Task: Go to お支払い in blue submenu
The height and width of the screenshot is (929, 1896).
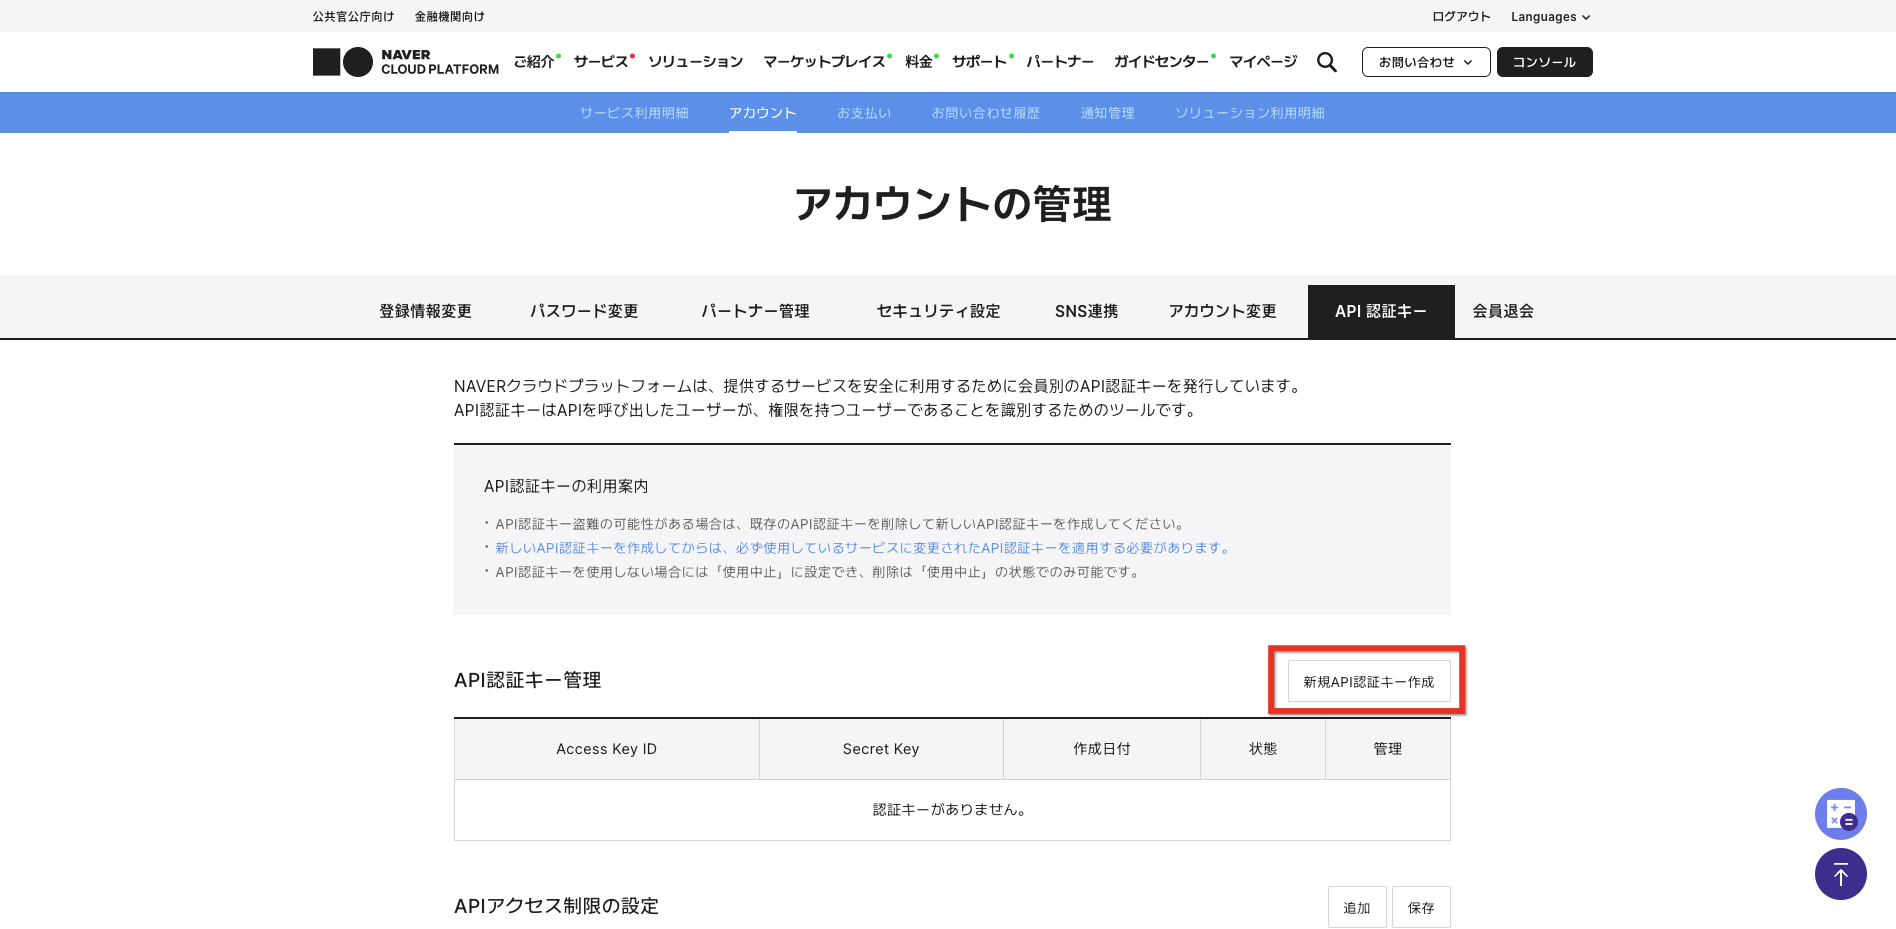Action: pos(864,113)
